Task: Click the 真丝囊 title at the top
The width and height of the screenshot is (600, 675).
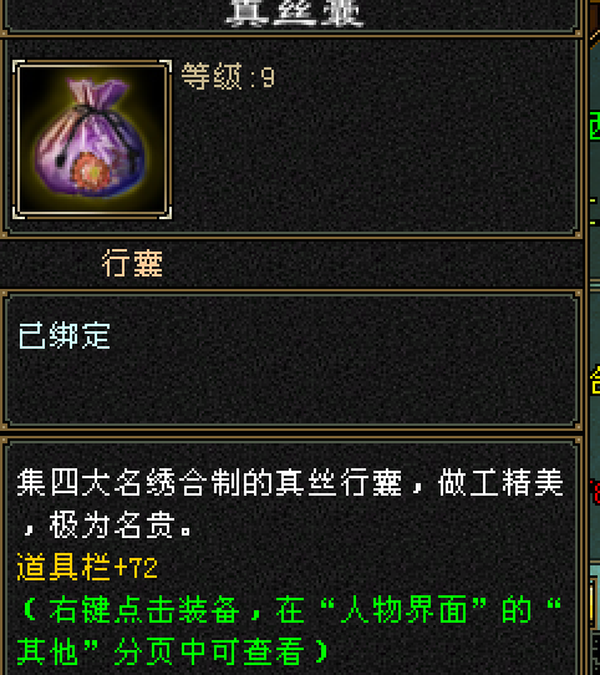Action: (295, 13)
